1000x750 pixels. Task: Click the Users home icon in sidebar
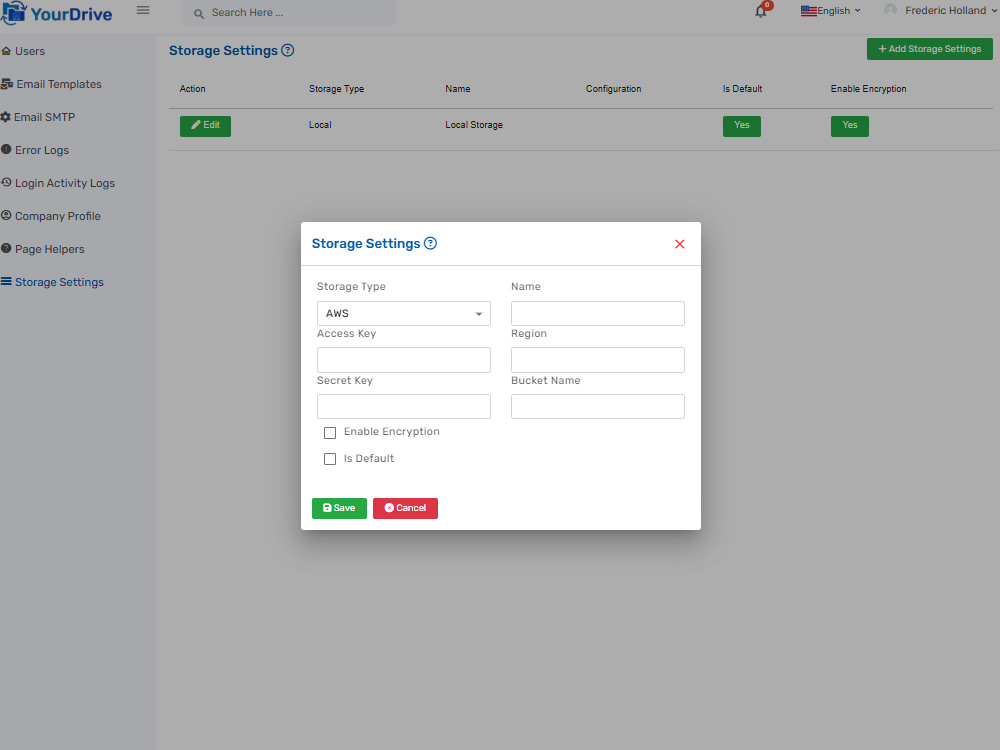pos(6,51)
